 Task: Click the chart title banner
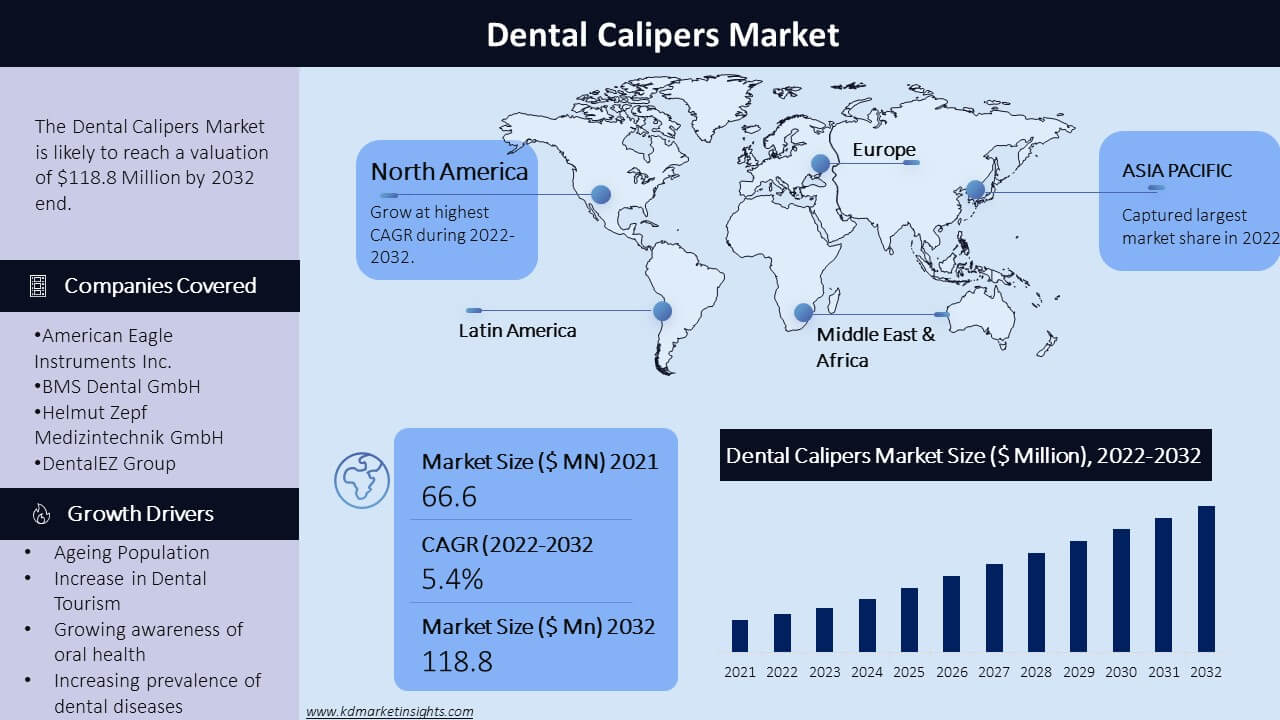(965, 455)
